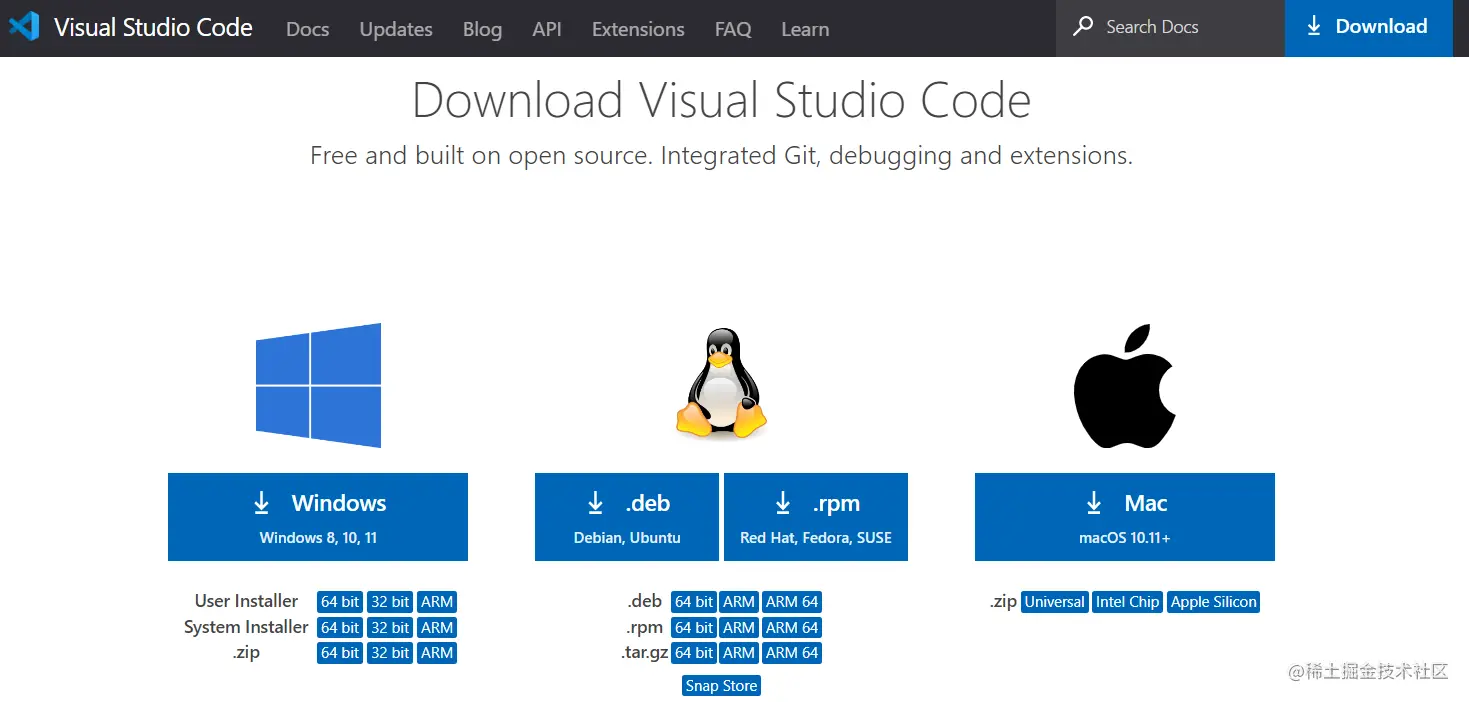Click the search magnifier icon
This screenshot has width=1469, height=702.
point(1083,27)
